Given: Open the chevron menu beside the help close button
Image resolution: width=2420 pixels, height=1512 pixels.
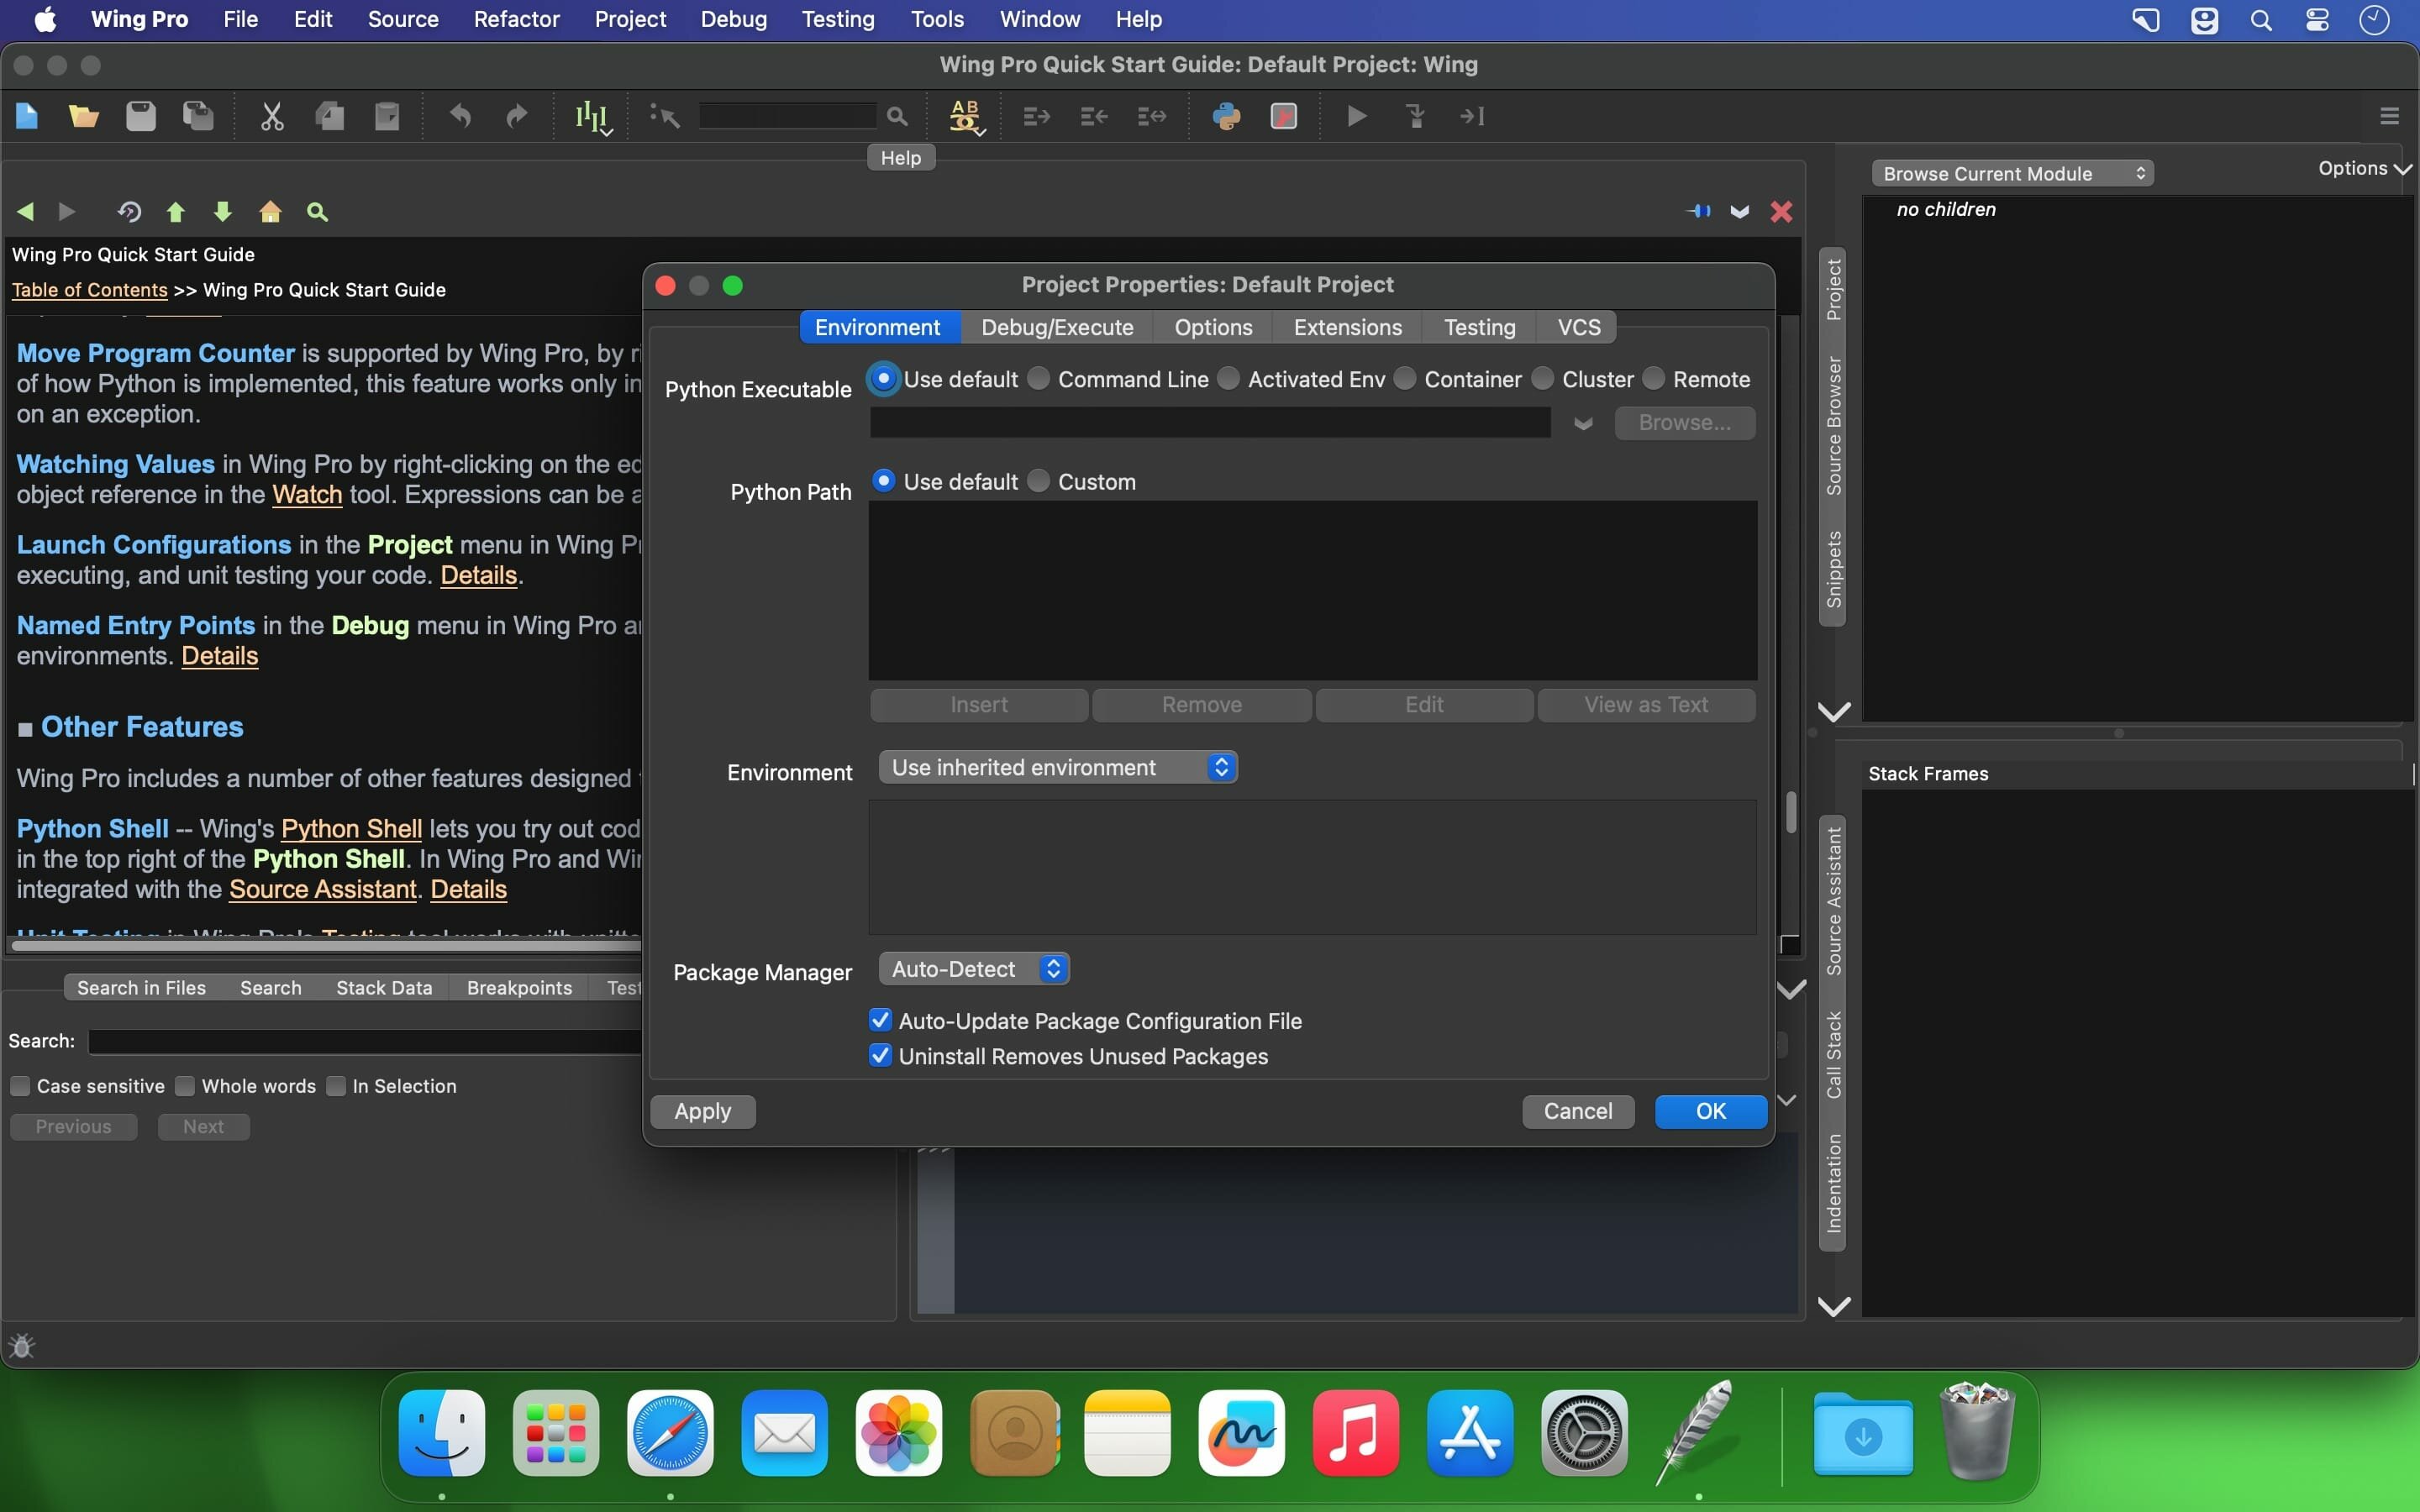Looking at the screenshot, I should pyautogui.click(x=1740, y=211).
